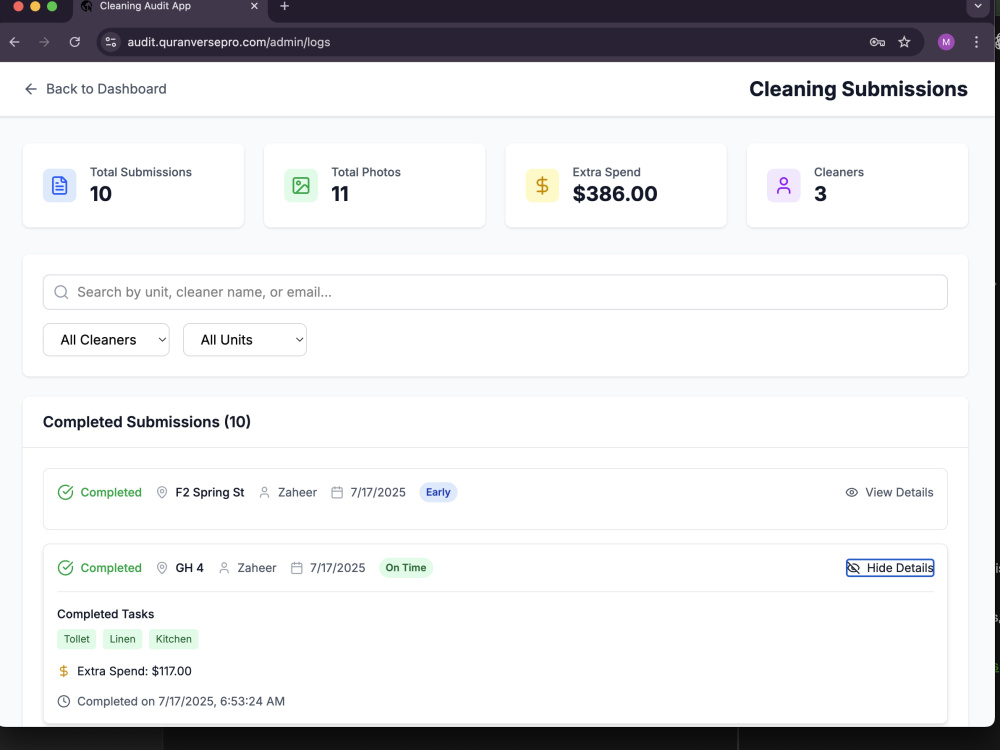Select the Linen task tag
This screenshot has height=750, width=1000.
coord(122,639)
